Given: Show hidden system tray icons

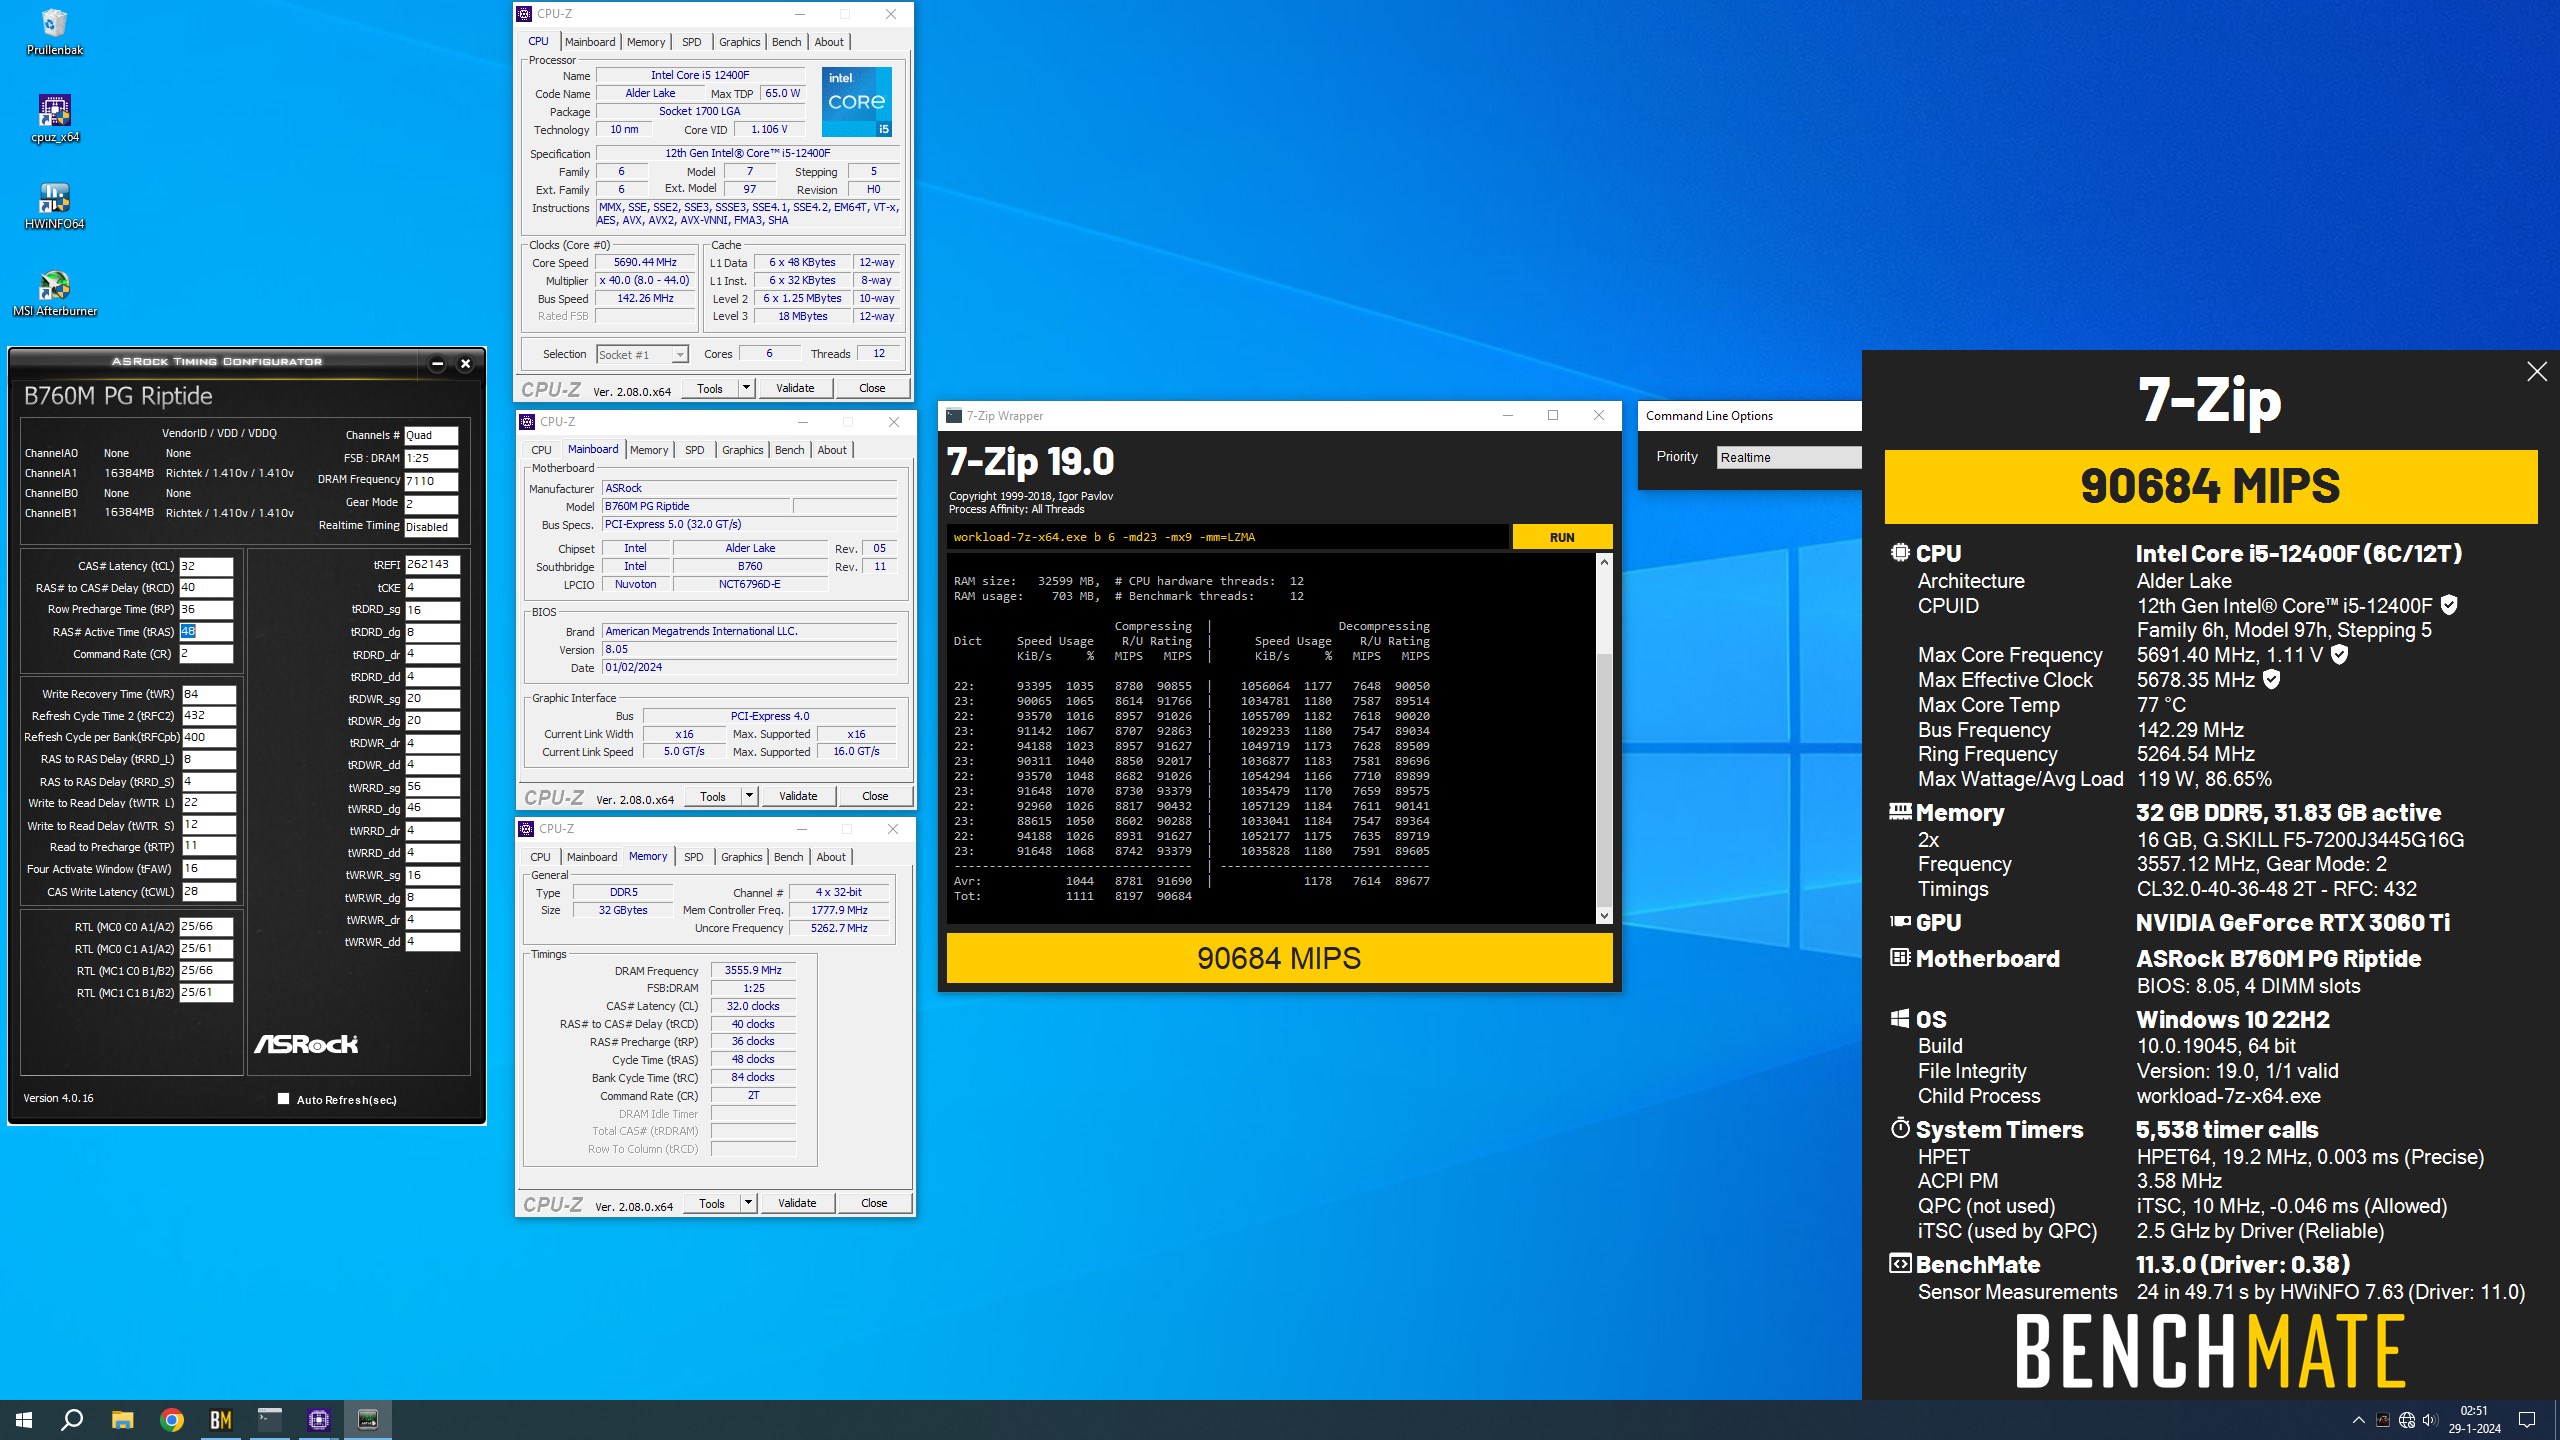Looking at the screenshot, I should (2358, 1419).
